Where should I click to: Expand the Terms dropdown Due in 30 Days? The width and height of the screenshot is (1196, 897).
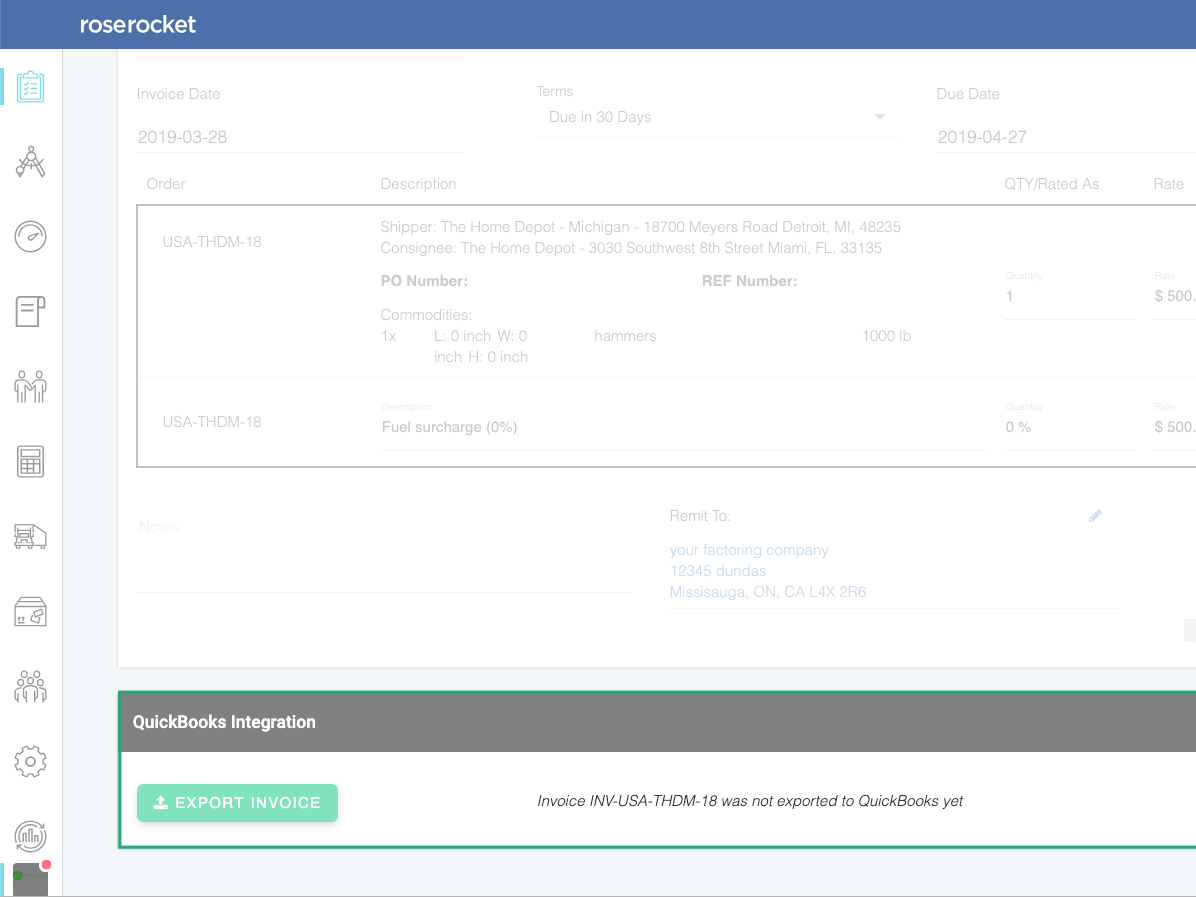717,117
